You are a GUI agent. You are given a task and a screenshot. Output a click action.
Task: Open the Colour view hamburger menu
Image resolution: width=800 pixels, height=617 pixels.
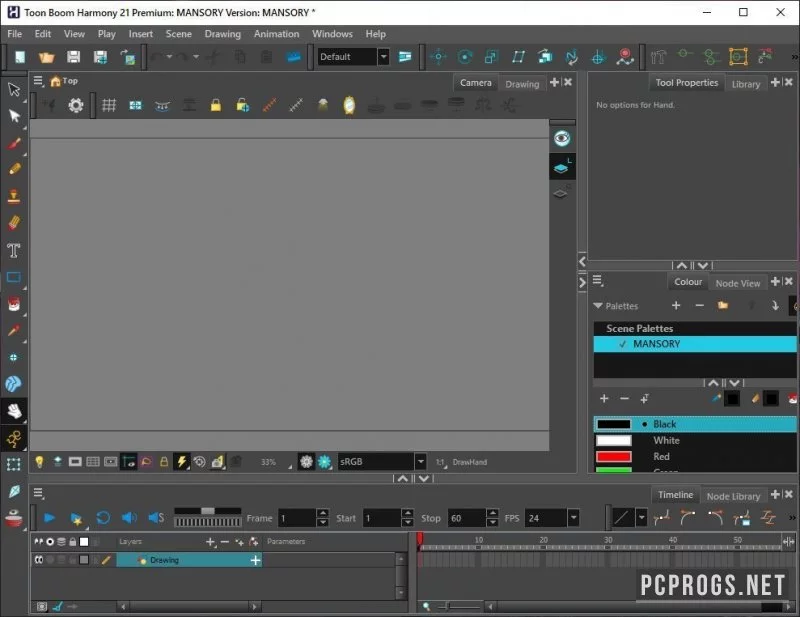pyautogui.click(x=598, y=280)
